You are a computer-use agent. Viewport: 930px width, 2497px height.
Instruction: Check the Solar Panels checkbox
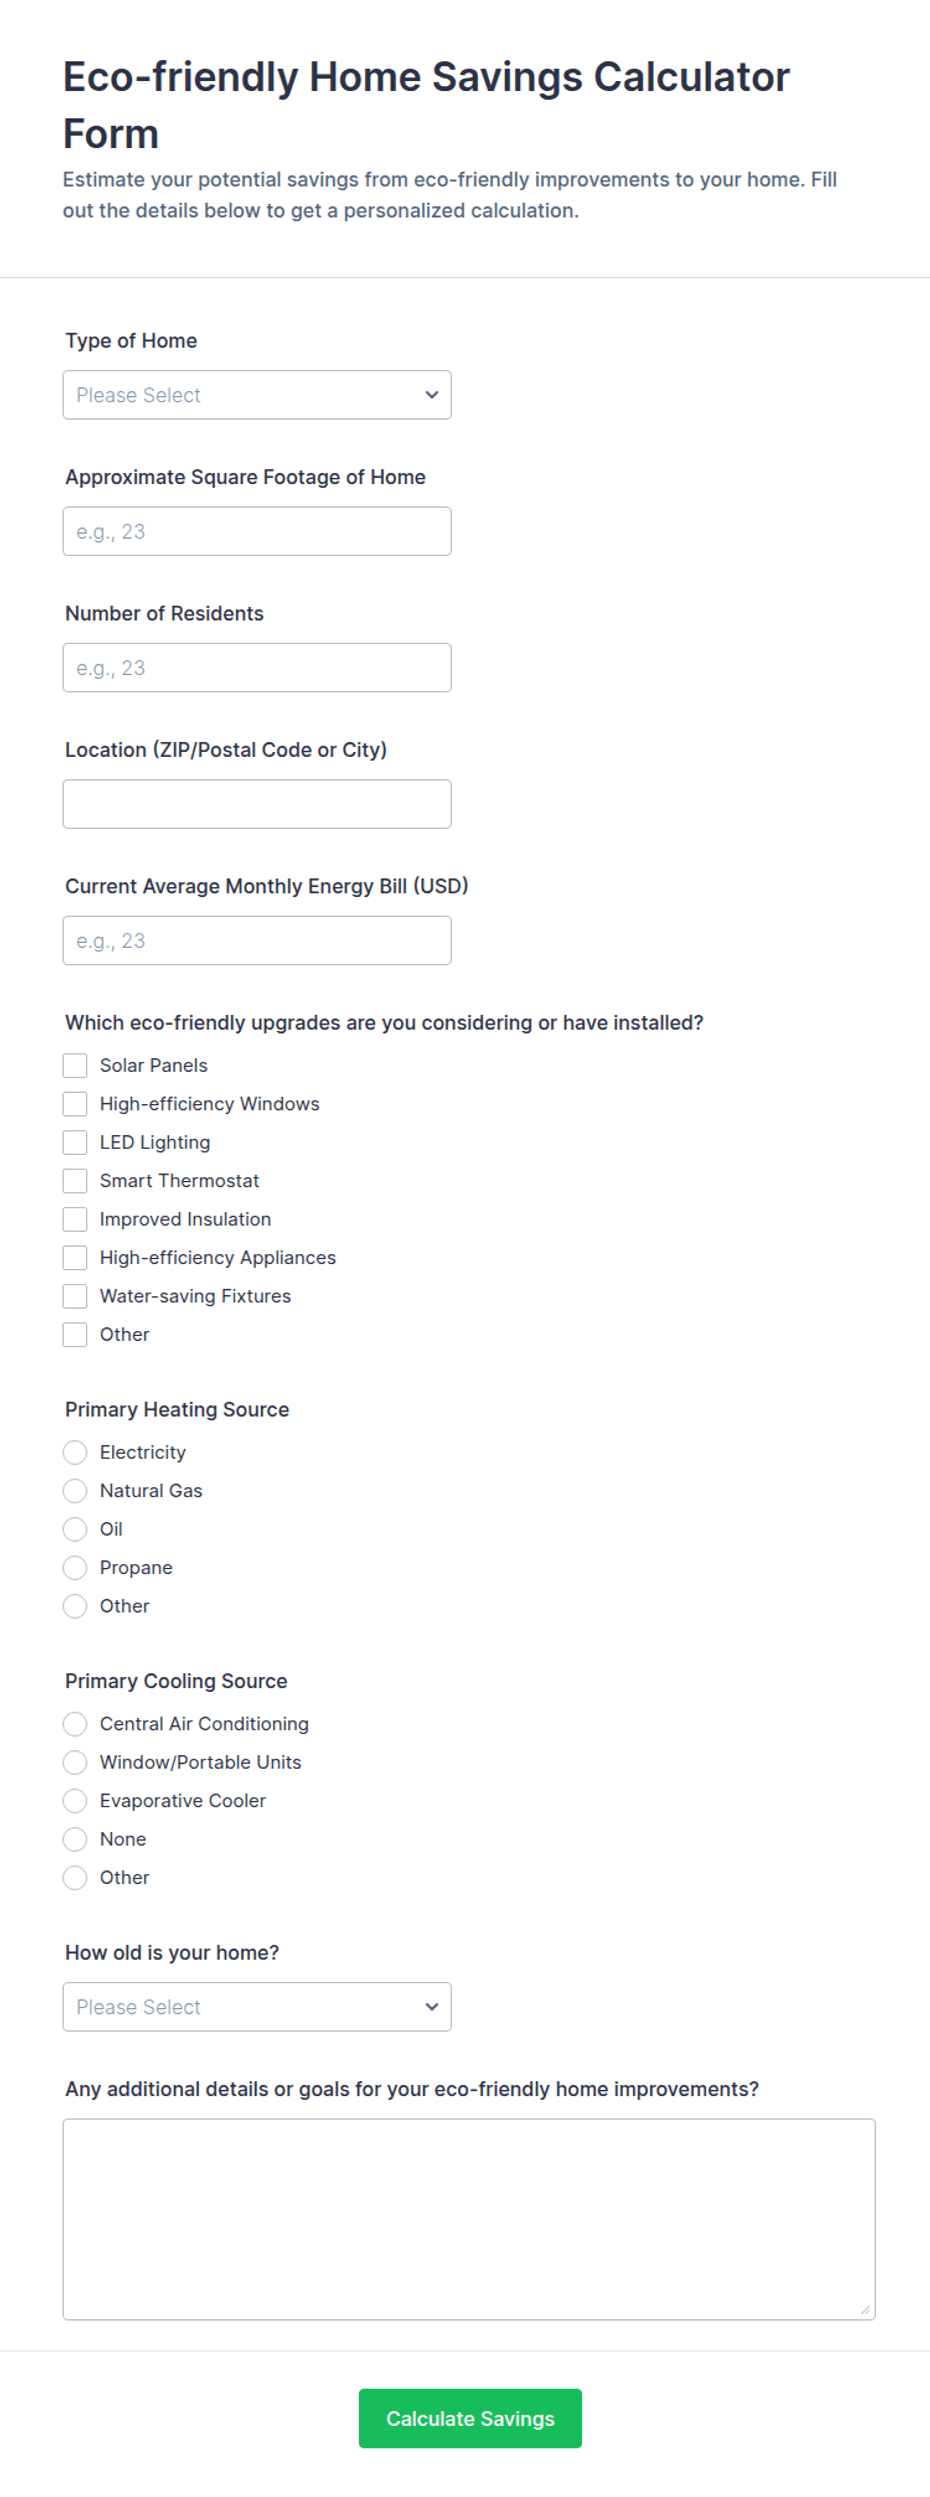click(x=75, y=1065)
